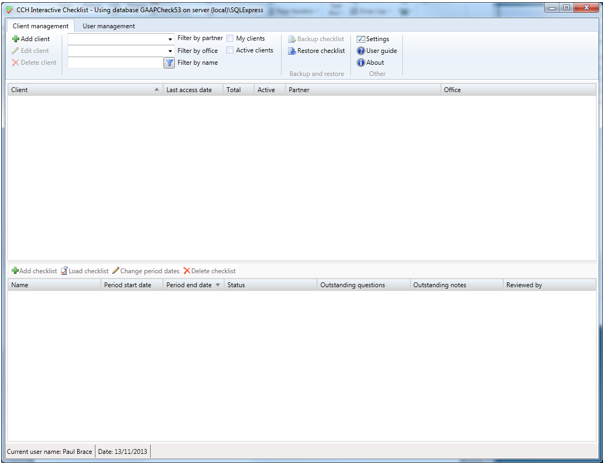Viewport: 606px width, 464px height.
Task: Enable the My clients checkbox
Action: click(x=230, y=38)
